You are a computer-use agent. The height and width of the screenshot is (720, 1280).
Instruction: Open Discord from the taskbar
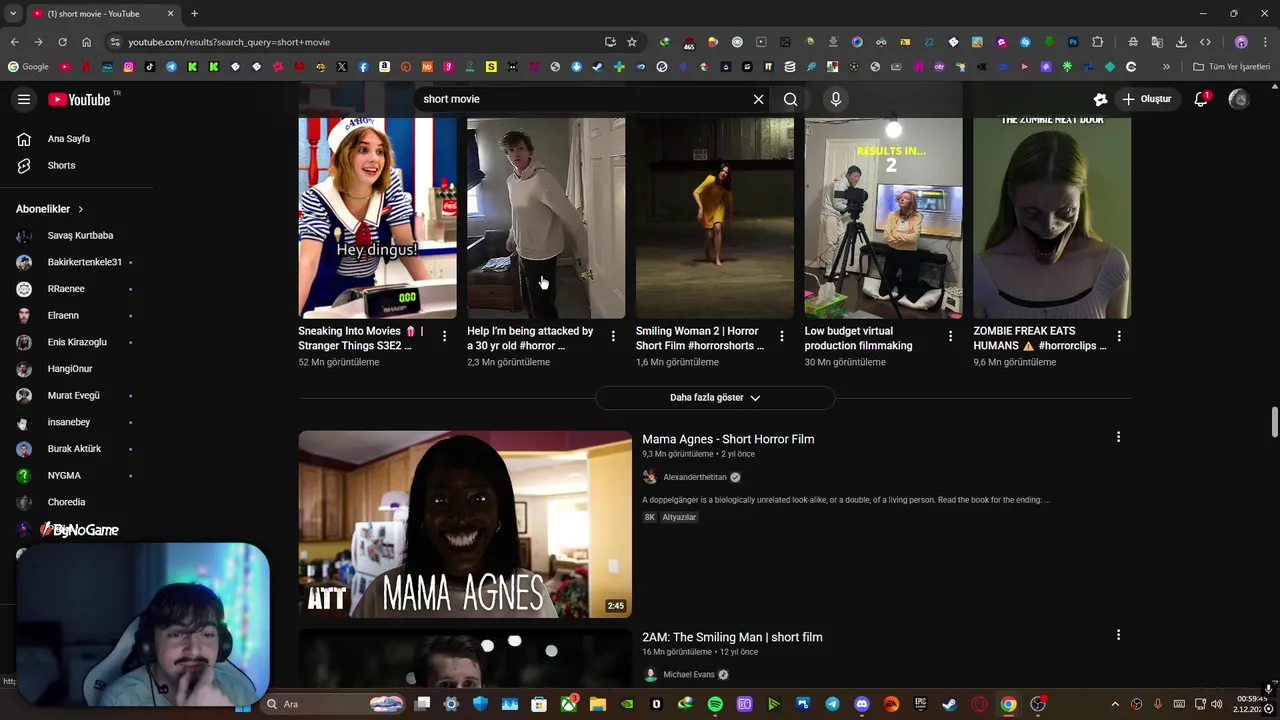pos(862,704)
